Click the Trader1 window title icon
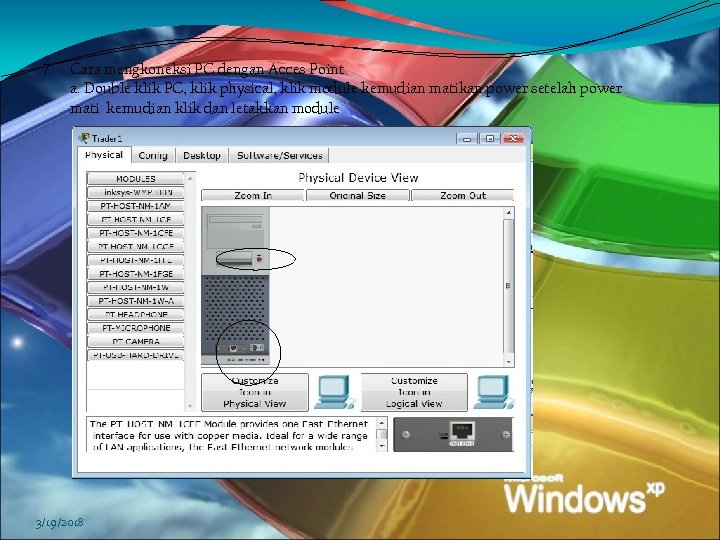The image size is (720, 540). click(x=84, y=138)
